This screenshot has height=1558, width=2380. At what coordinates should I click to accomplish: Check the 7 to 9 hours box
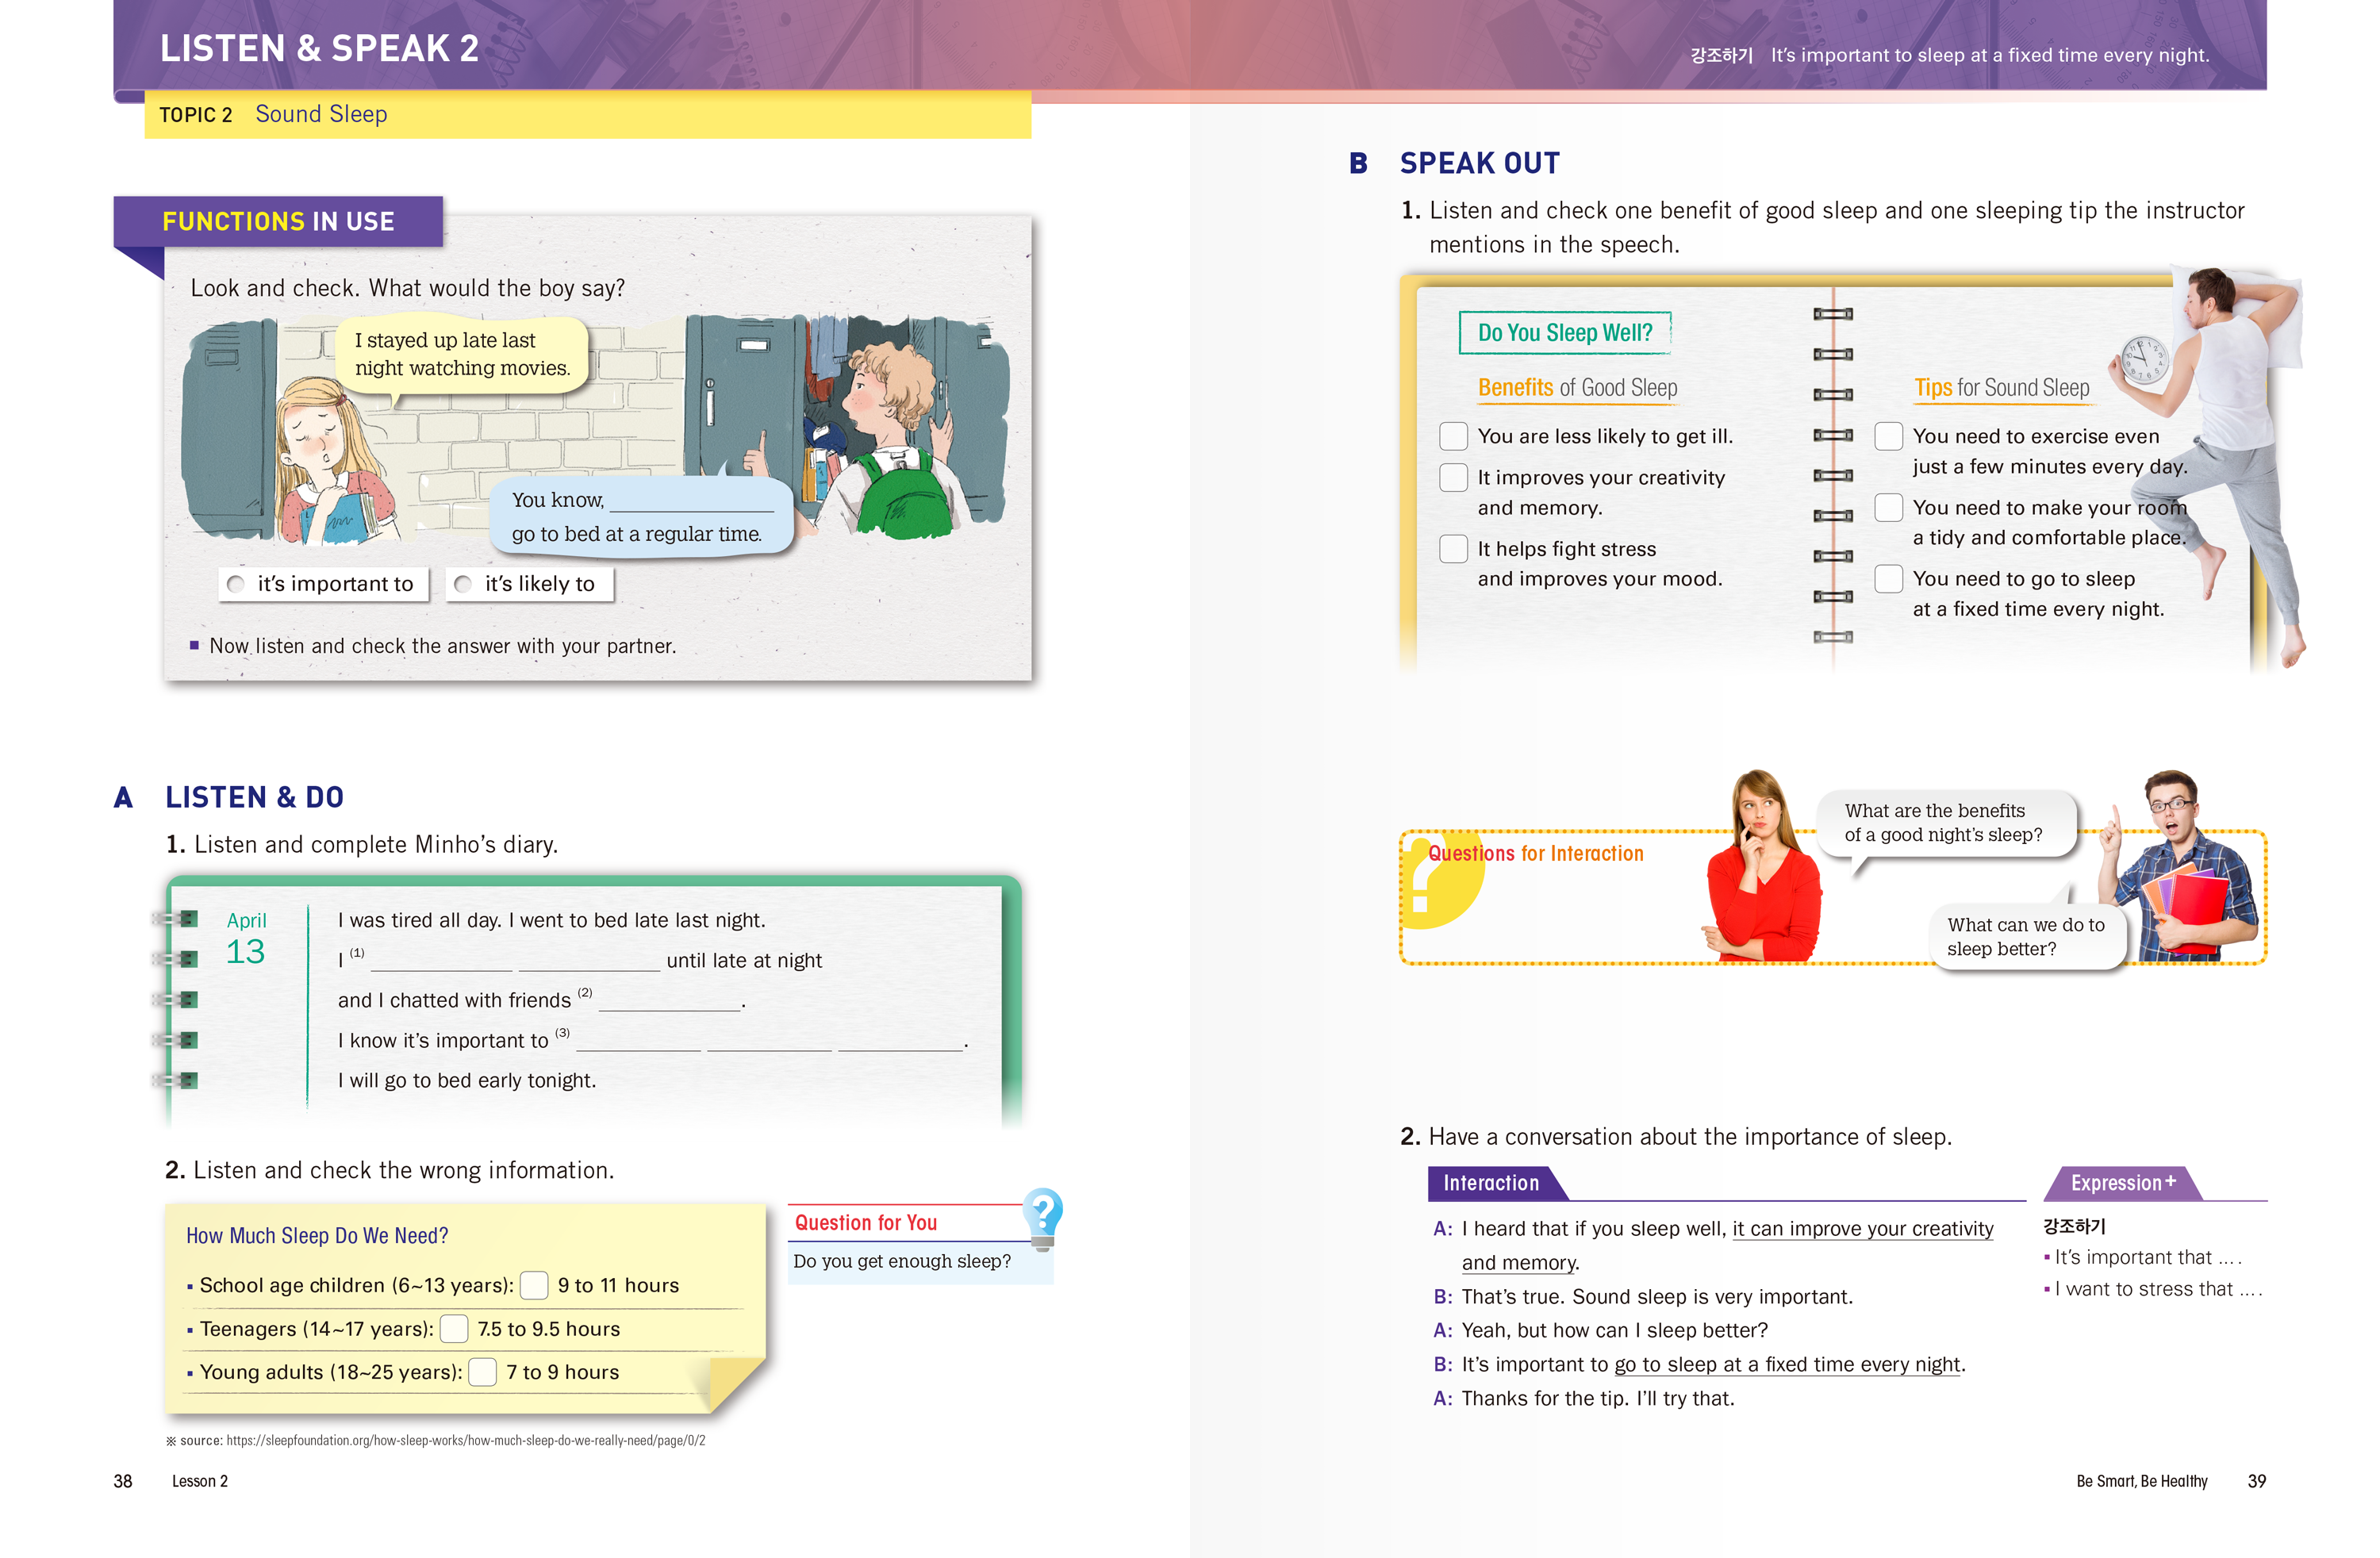[483, 1372]
